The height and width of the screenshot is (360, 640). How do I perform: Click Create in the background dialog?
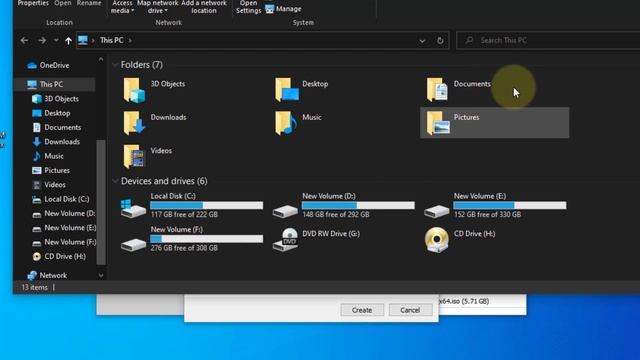click(362, 310)
